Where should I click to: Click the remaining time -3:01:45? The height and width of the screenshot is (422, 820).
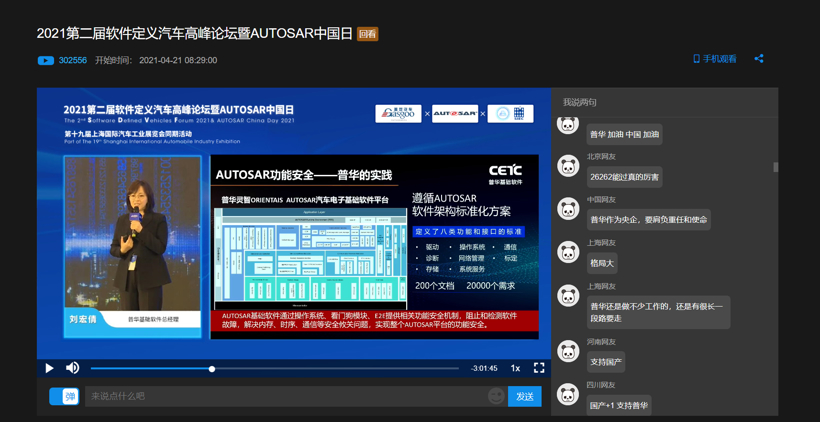[x=484, y=368]
